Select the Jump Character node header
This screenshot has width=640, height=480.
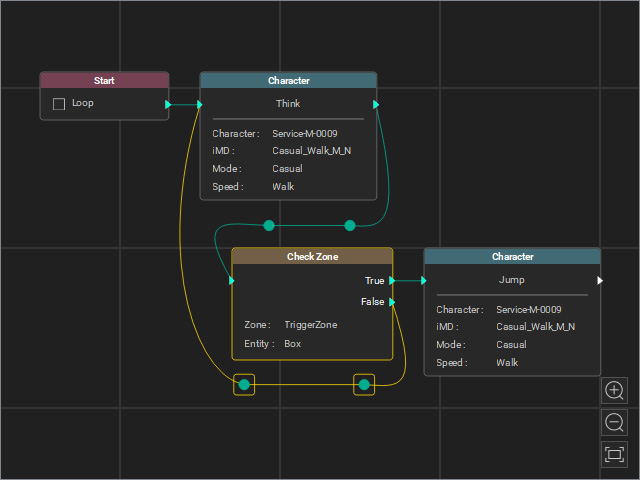point(512,256)
